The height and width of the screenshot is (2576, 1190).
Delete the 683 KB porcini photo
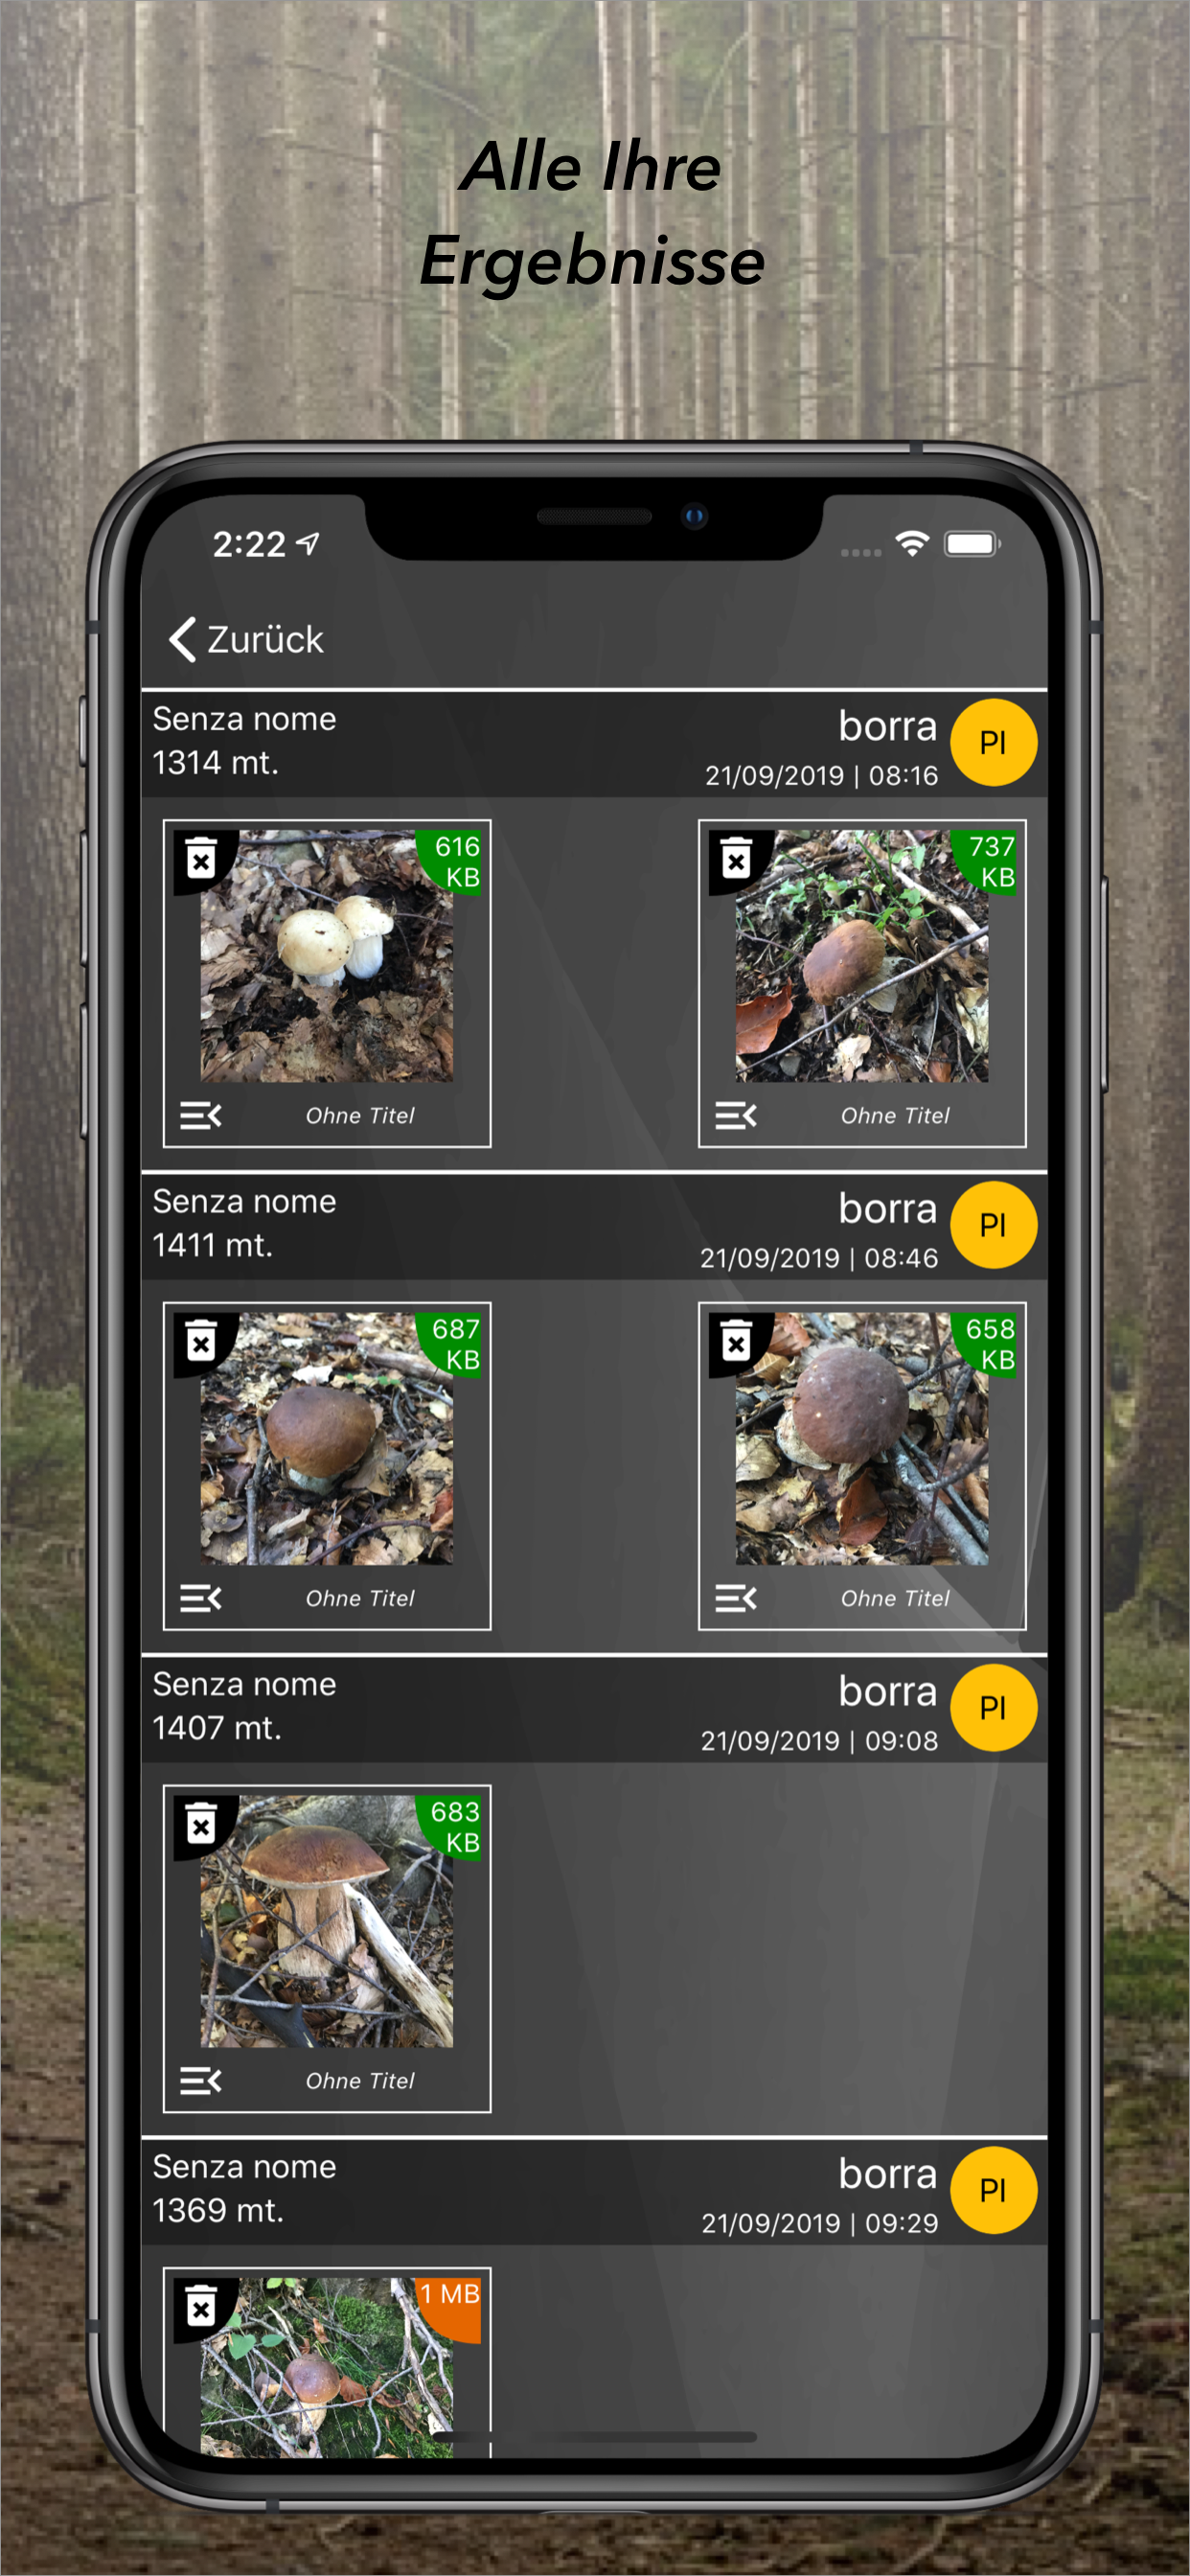[x=201, y=1824]
